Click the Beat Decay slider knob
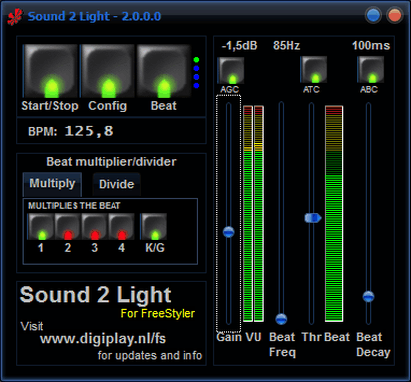The height and width of the screenshot is (382, 411). (x=368, y=296)
